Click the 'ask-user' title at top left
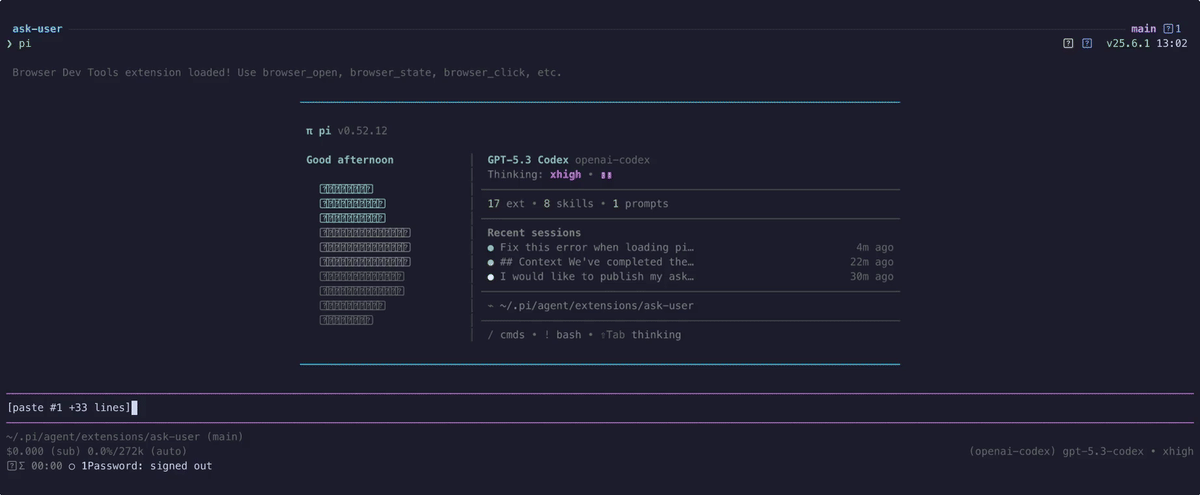The image size is (1200, 495). [37, 29]
